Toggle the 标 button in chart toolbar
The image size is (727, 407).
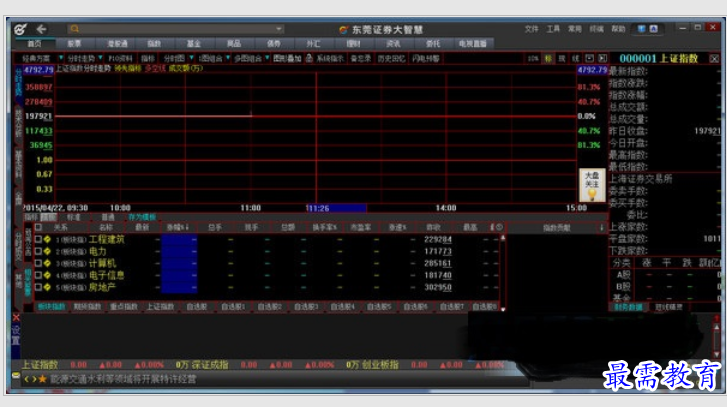coord(548,58)
